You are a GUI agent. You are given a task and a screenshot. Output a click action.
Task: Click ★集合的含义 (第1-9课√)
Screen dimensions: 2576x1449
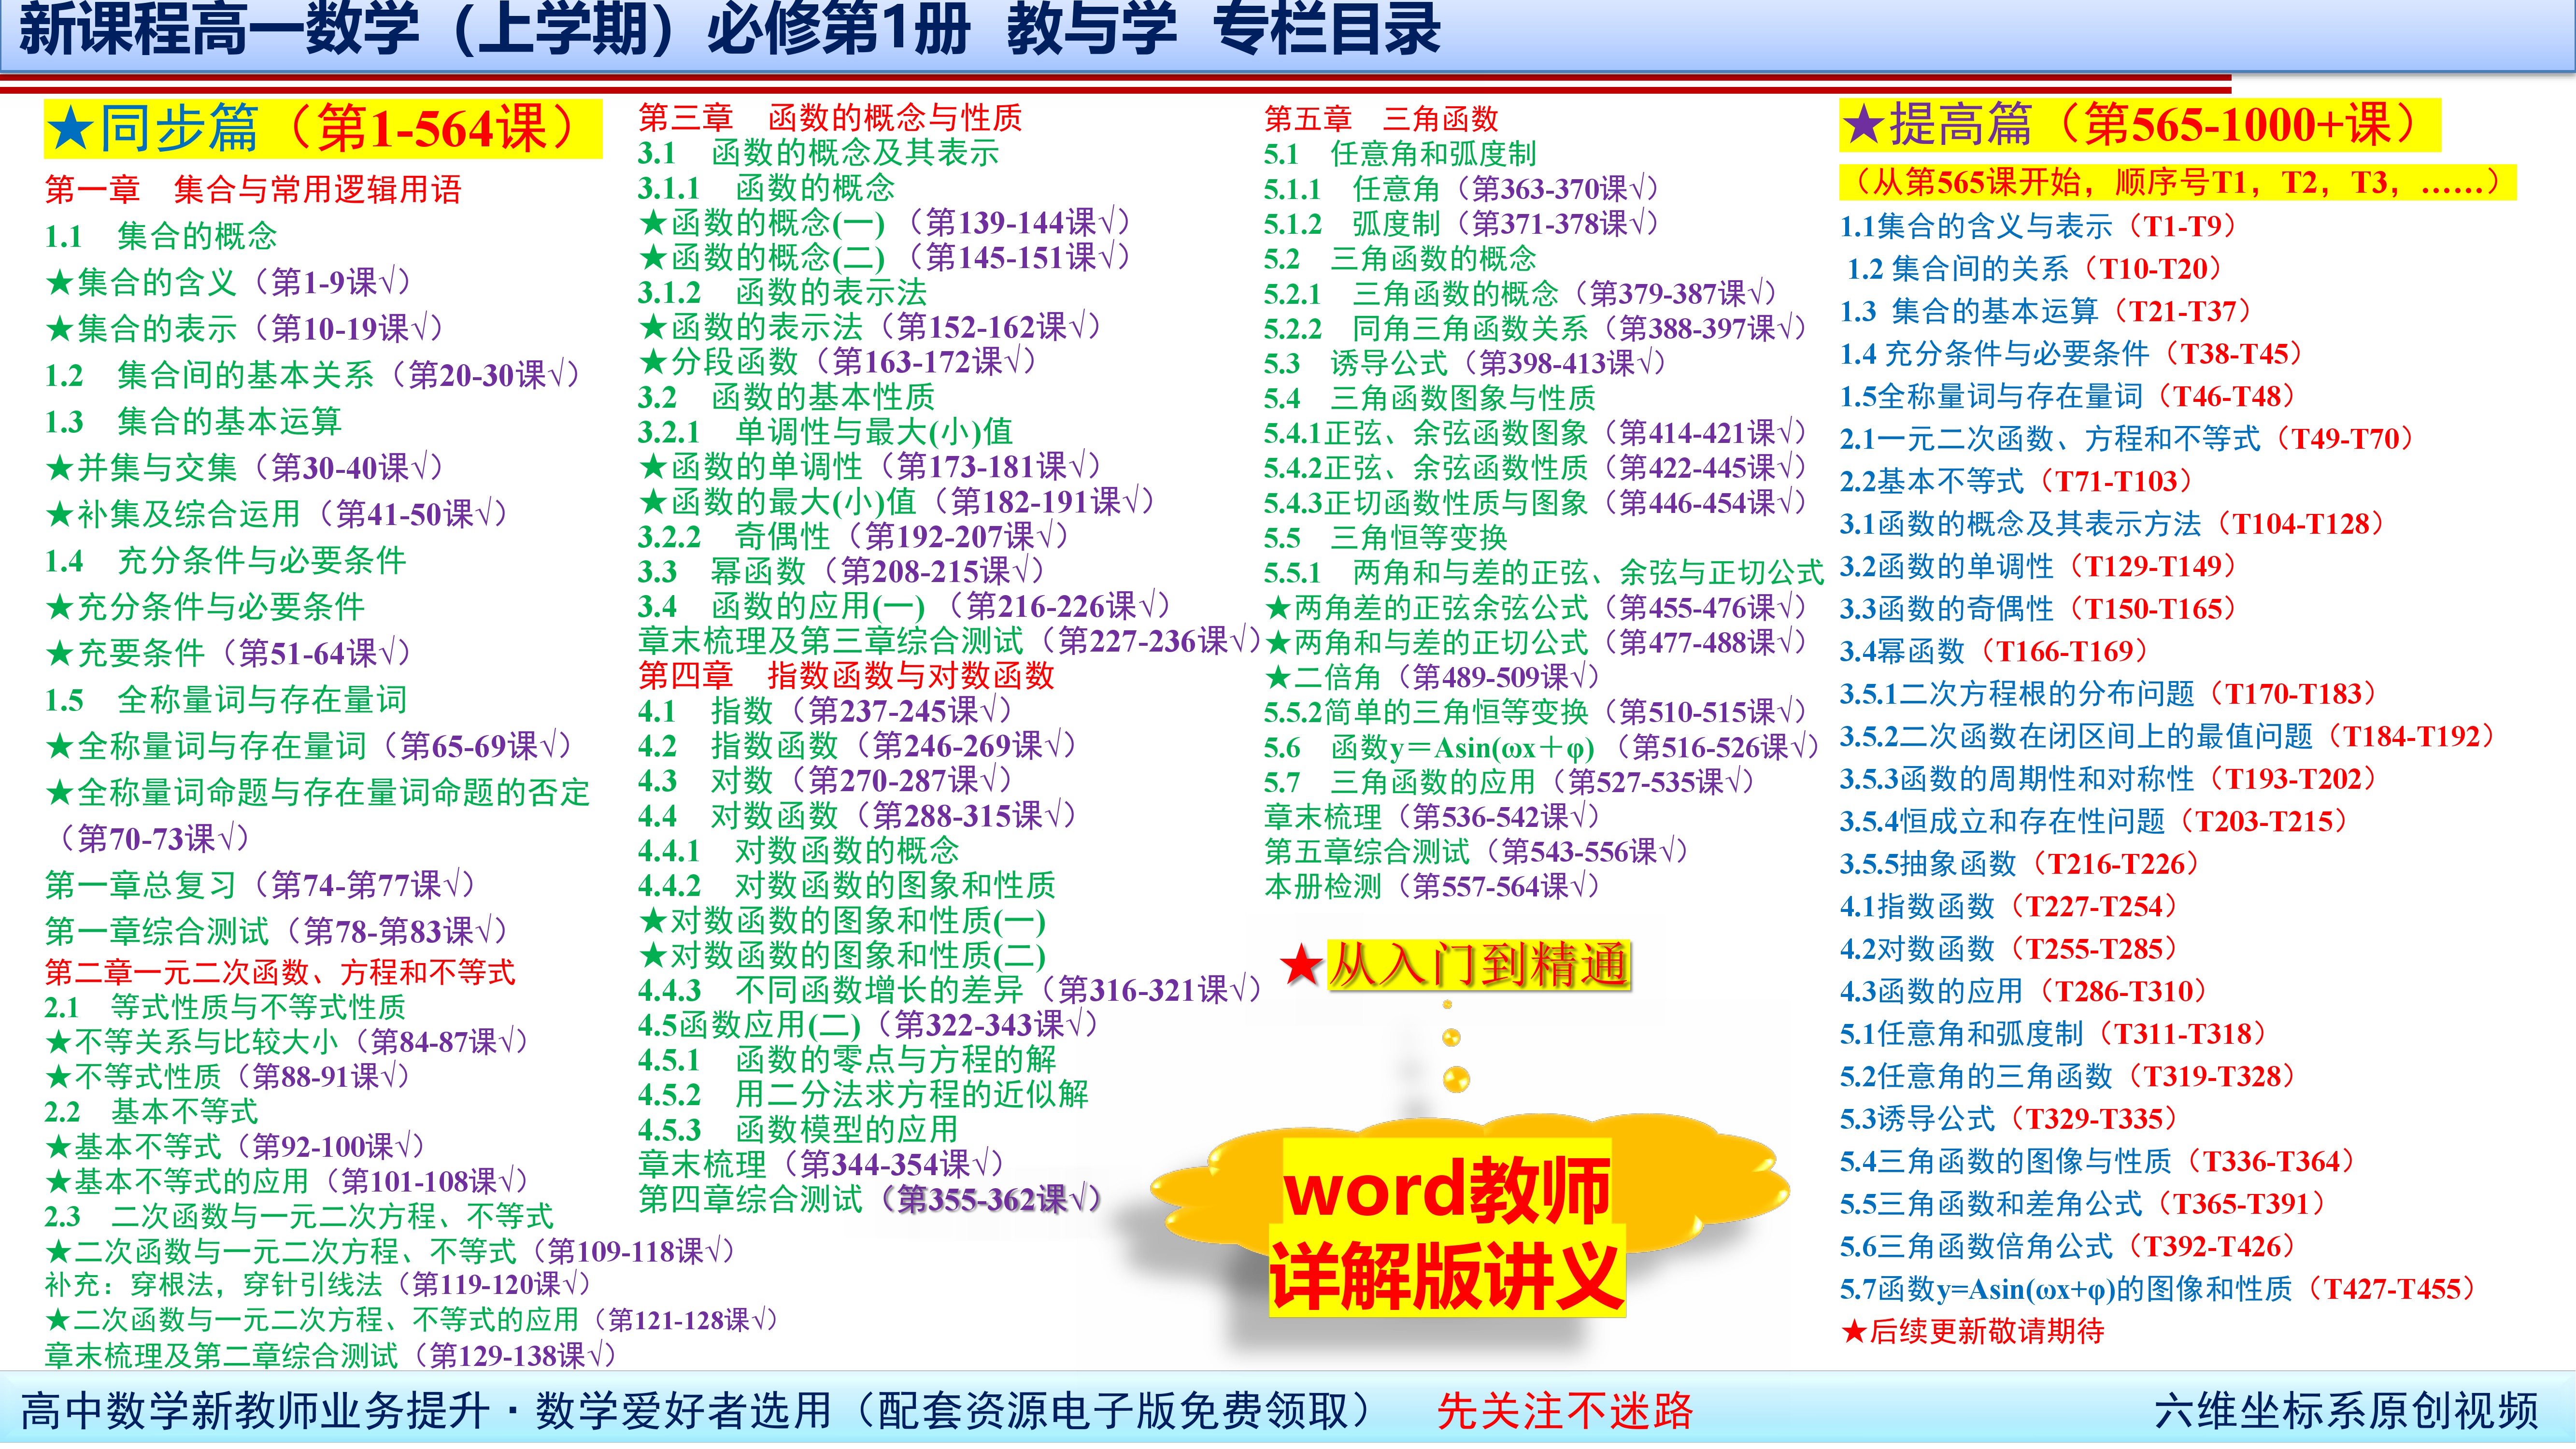(x=229, y=282)
